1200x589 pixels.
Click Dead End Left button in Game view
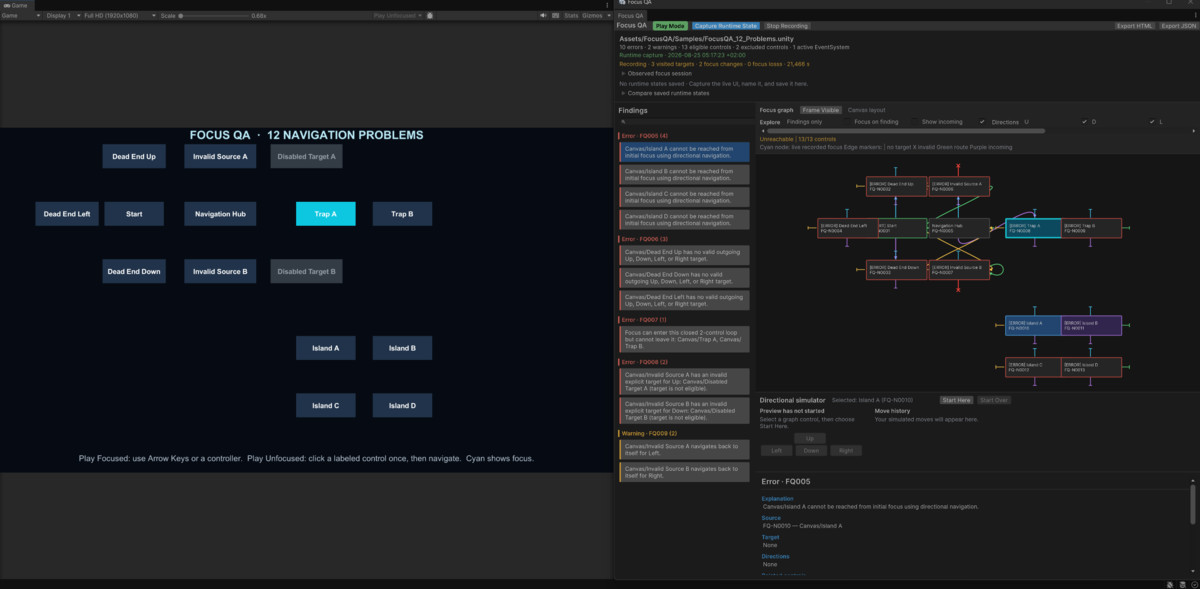tap(67, 213)
